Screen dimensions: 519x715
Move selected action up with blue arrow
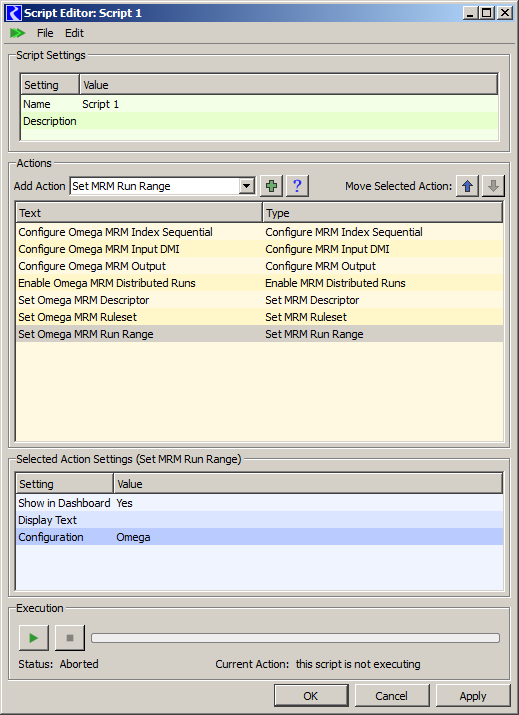tap(467, 186)
